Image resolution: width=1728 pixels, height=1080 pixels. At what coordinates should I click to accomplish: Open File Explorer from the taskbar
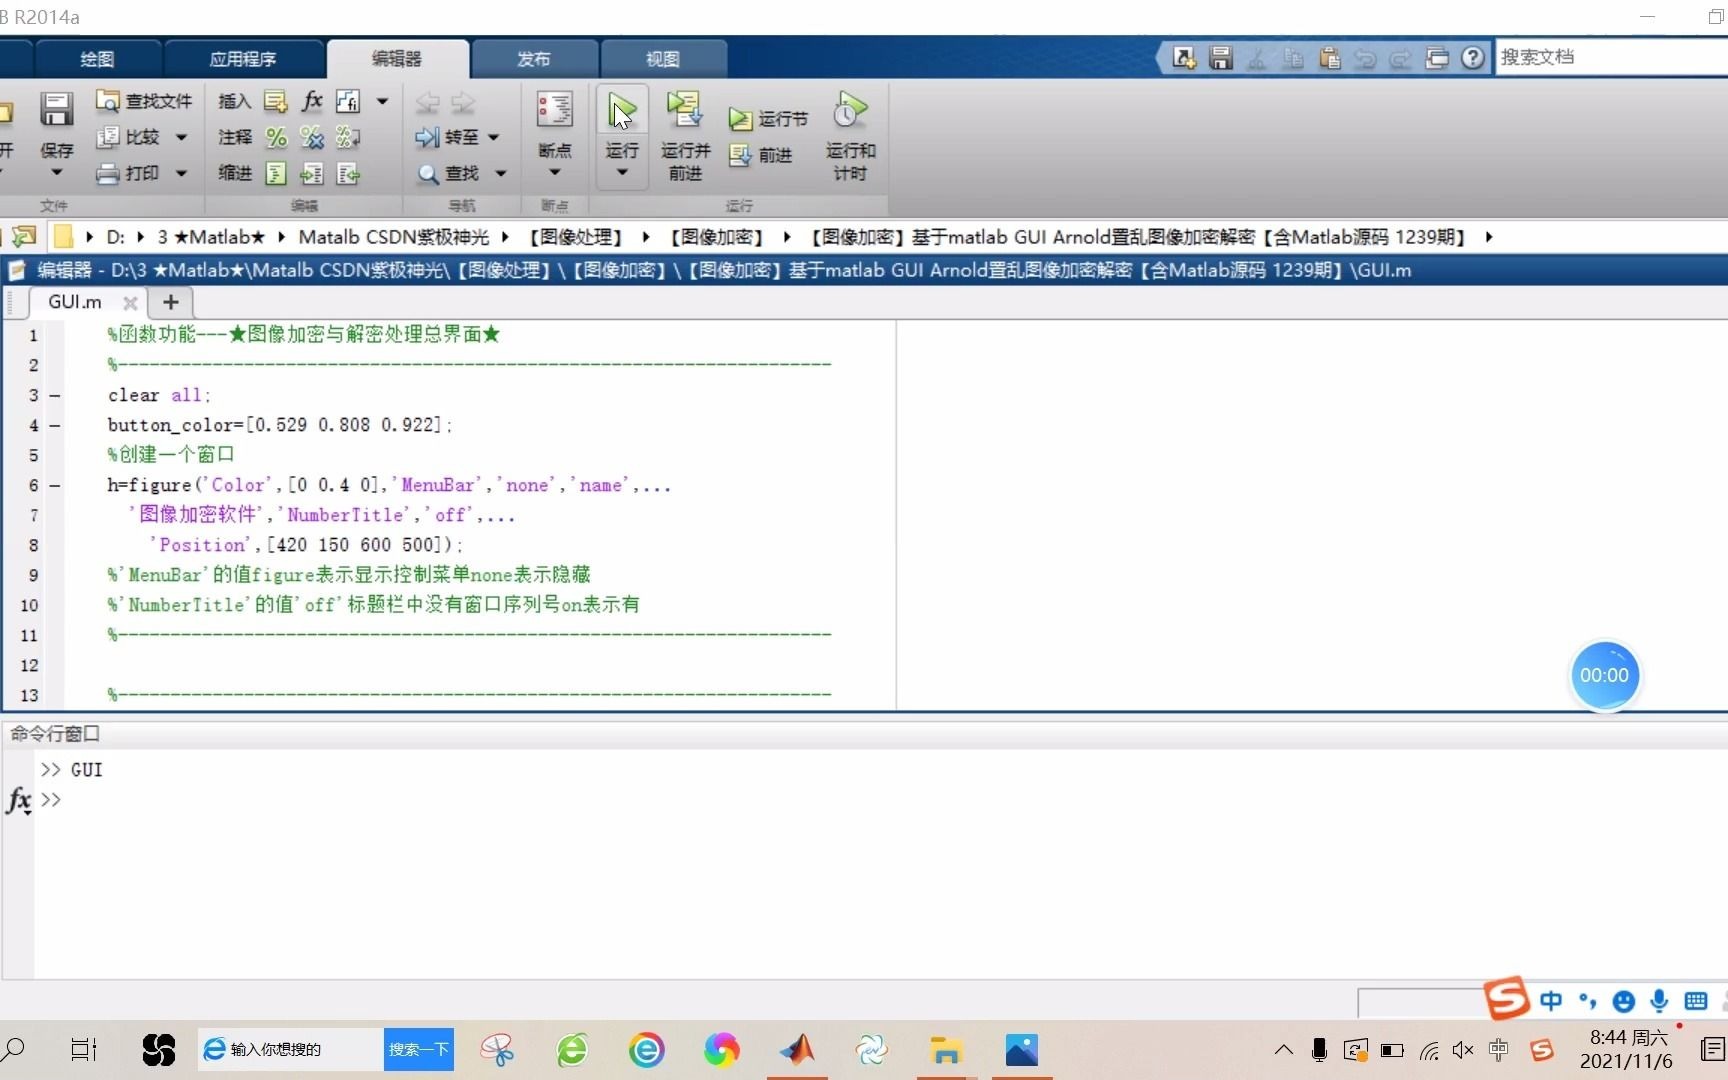coord(946,1050)
